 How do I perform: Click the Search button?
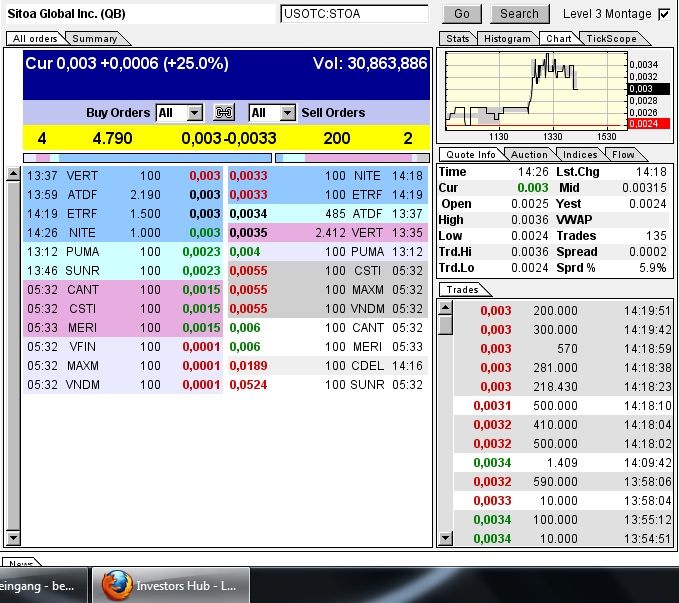tap(519, 14)
